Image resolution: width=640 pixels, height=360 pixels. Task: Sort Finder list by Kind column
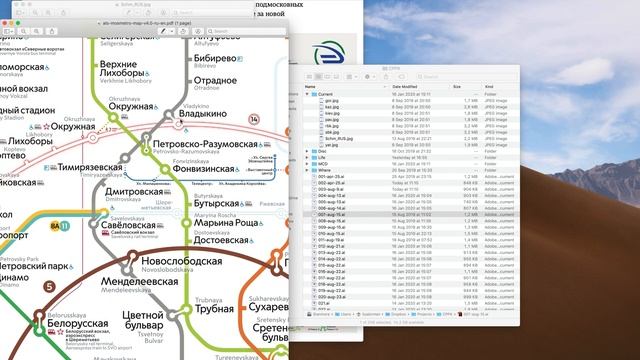(489, 87)
